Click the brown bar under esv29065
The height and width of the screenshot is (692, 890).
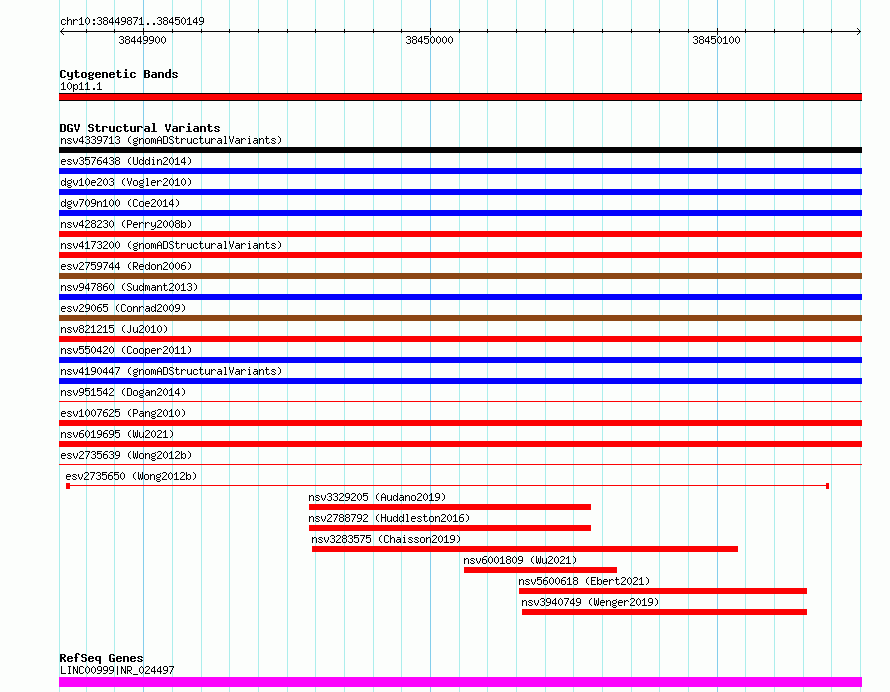point(460,318)
